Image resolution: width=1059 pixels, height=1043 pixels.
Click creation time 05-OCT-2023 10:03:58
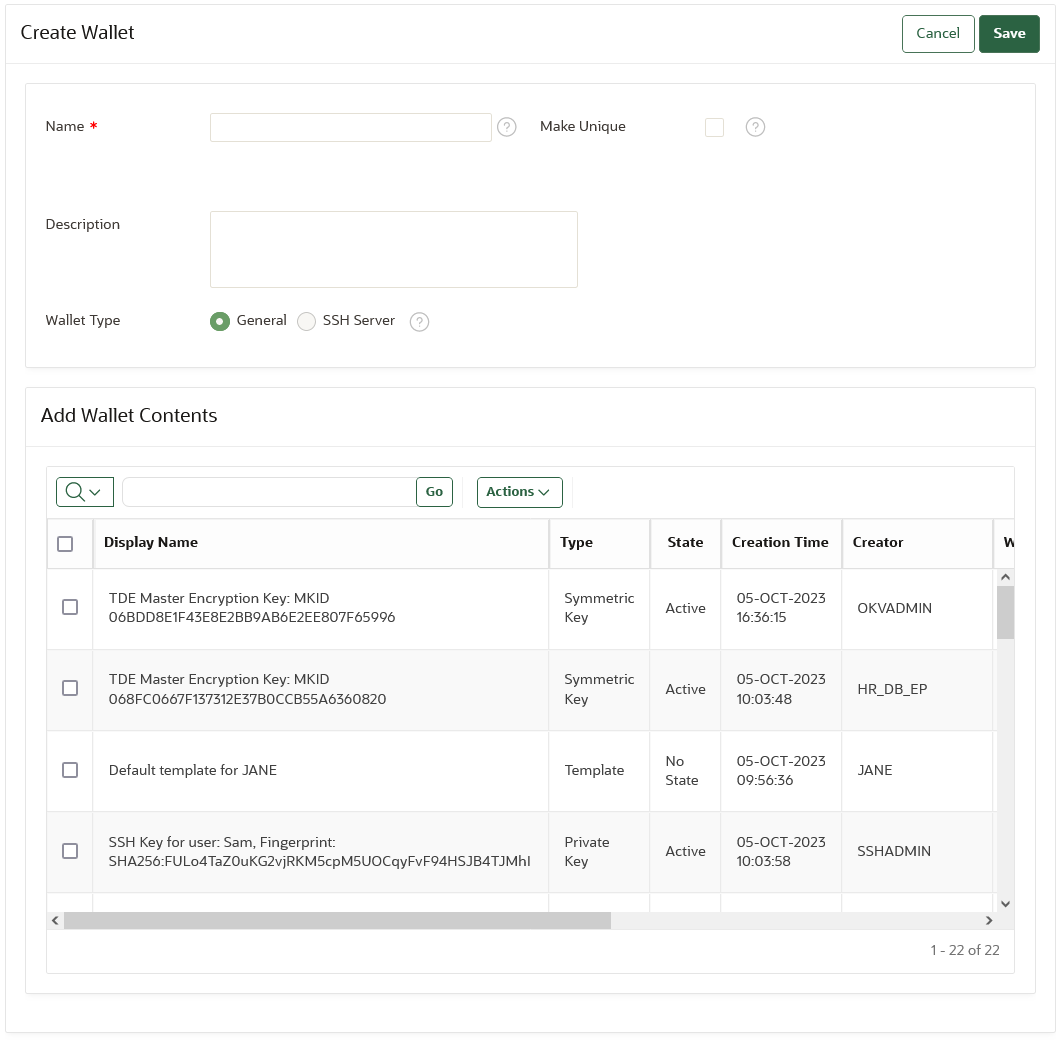(781, 851)
